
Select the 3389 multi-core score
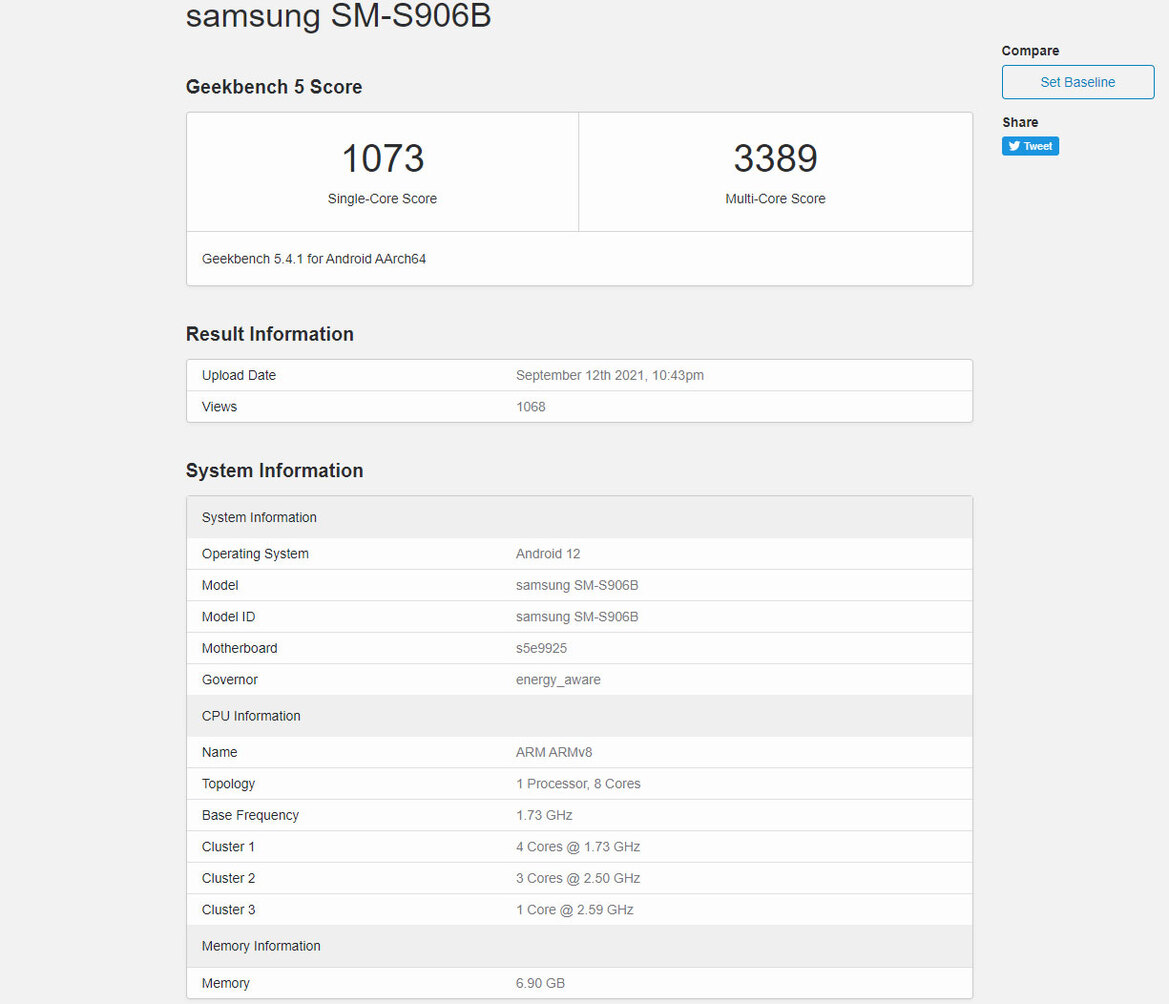775,158
